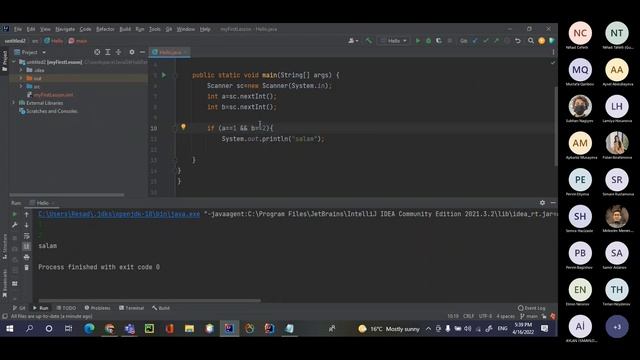Screen dimensions: 640x360
Task: Click the green Run button in top toolbar
Action: pyautogui.click(x=418, y=41)
